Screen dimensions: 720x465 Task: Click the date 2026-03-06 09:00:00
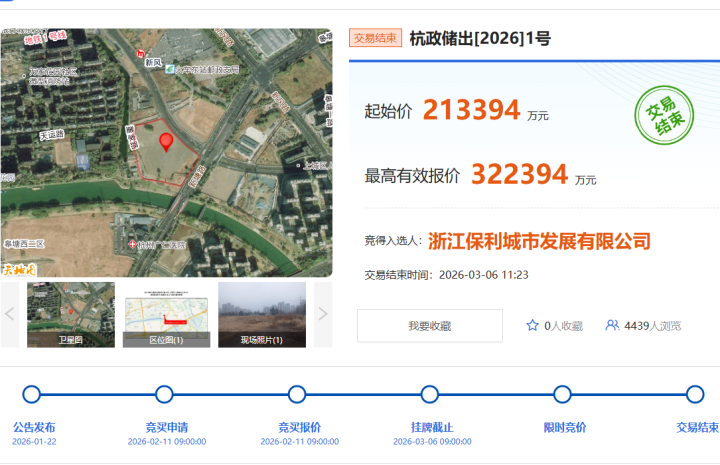pos(432,442)
